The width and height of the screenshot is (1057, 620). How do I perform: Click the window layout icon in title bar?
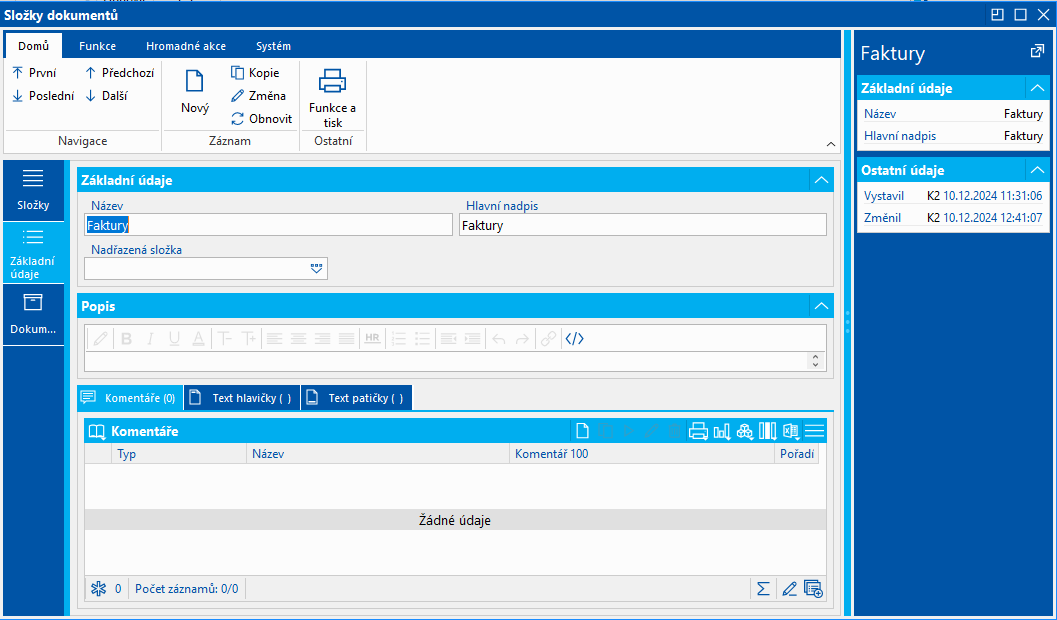tap(997, 14)
